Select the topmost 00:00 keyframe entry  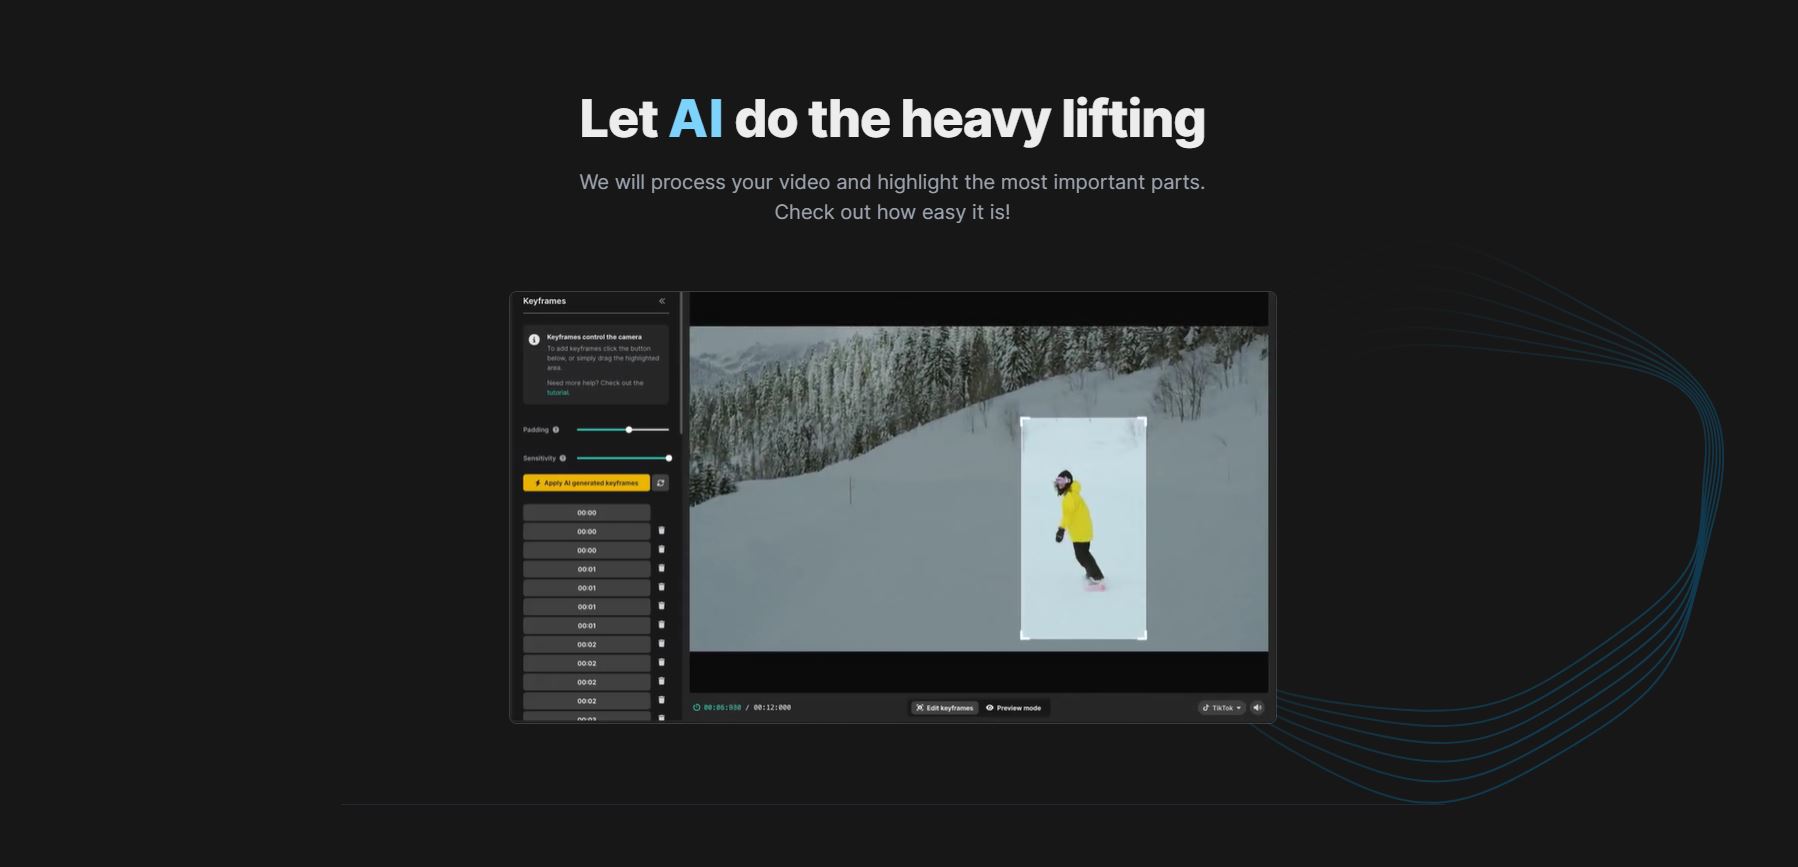(586, 513)
